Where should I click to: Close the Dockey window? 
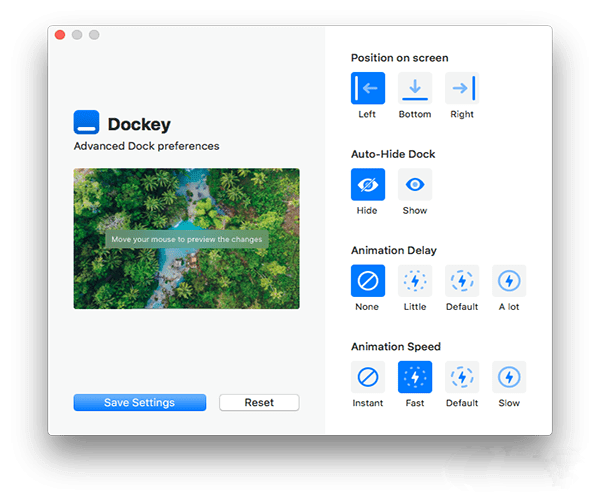click(x=60, y=35)
